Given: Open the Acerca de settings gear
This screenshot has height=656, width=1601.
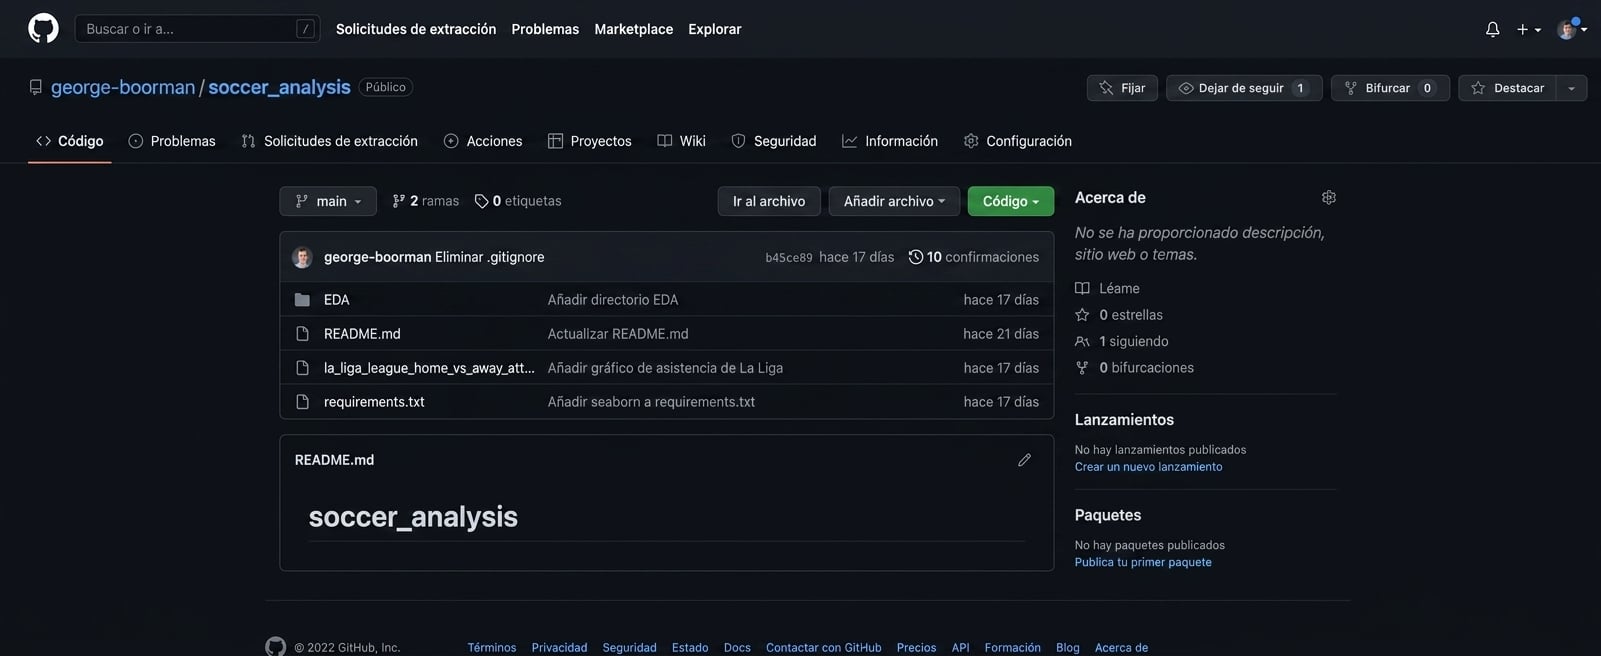Looking at the screenshot, I should 1329,197.
